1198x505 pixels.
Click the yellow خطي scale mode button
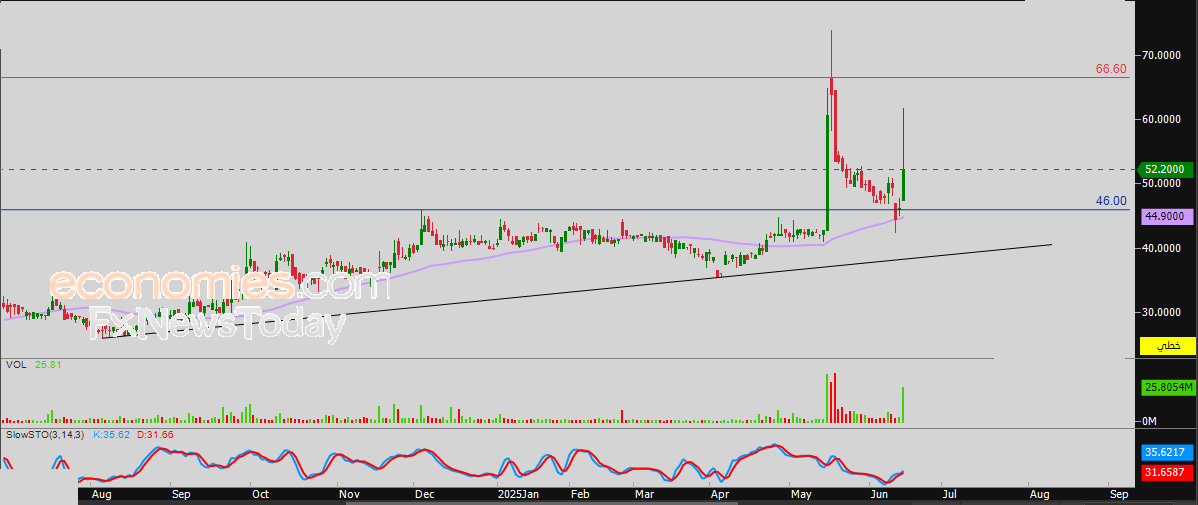click(x=1167, y=346)
